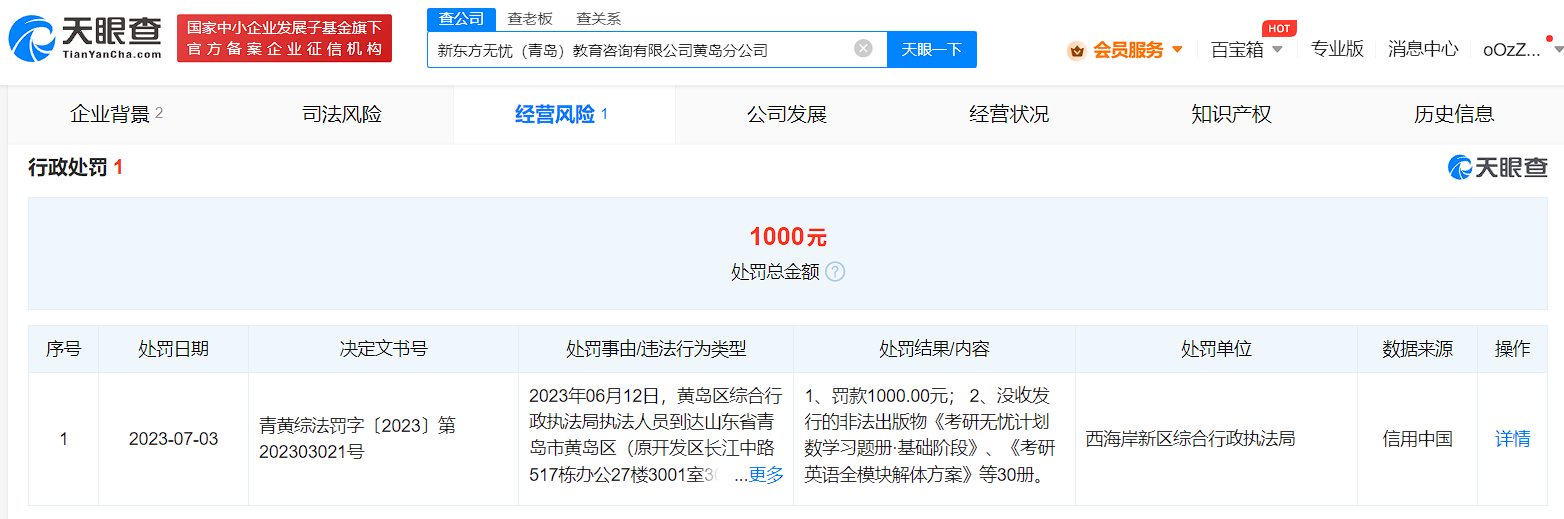Click the 行政处罚 section heading
This screenshot has width=1564, height=519.
coord(67,167)
